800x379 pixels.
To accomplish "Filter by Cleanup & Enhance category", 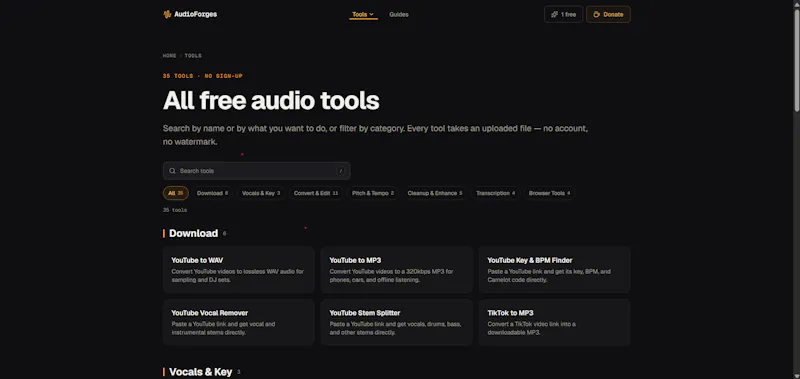I will 435,193.
